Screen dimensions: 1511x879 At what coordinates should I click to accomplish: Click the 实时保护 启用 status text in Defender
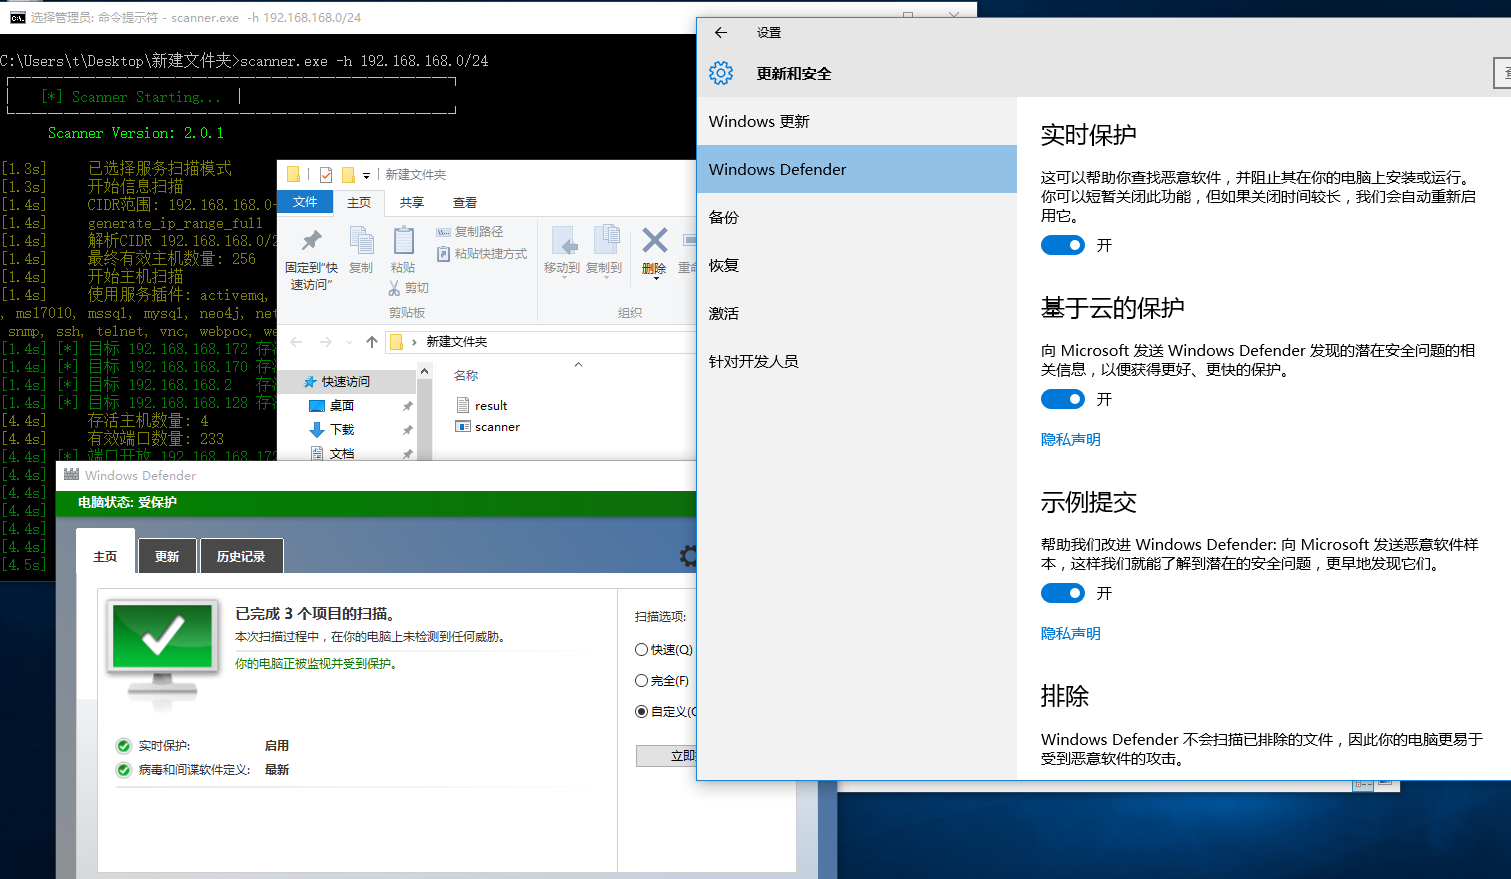coord(277,746)
